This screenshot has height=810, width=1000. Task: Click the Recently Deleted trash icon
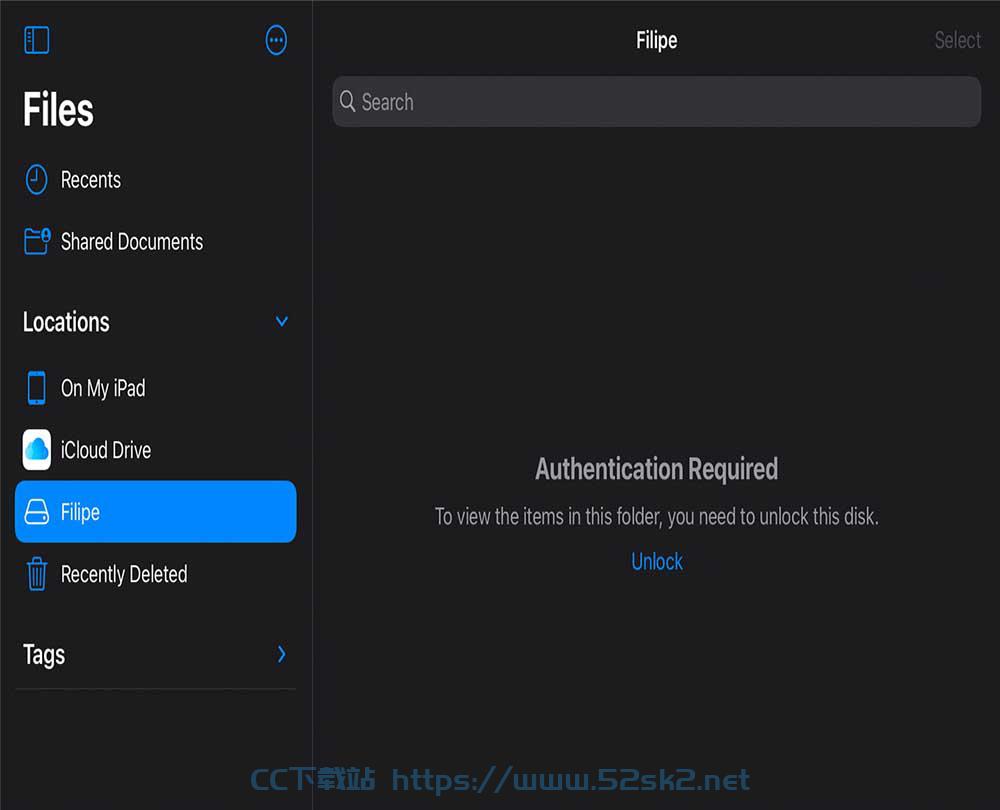tap(36, 573)
